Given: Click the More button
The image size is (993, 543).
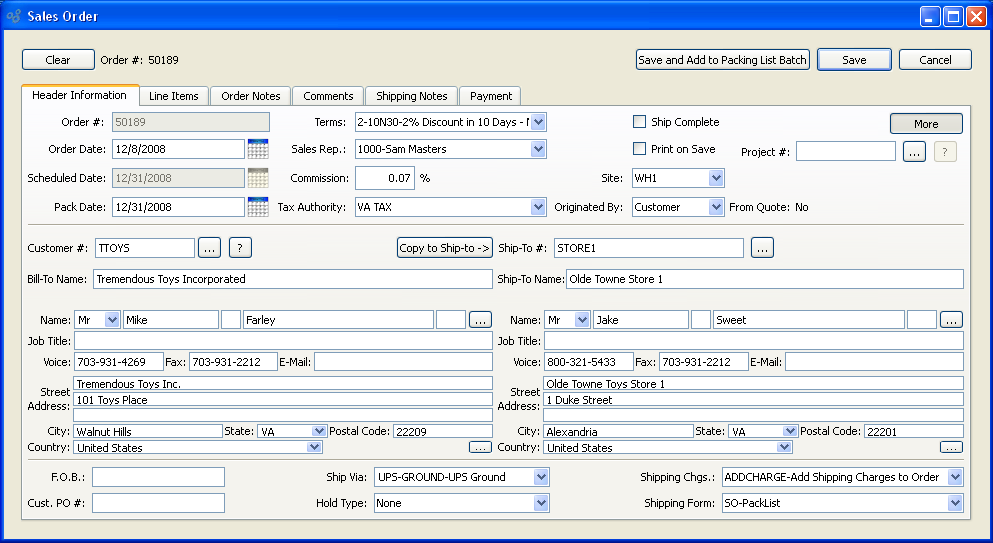Looking at the screenshot, I should coord(926,124).
